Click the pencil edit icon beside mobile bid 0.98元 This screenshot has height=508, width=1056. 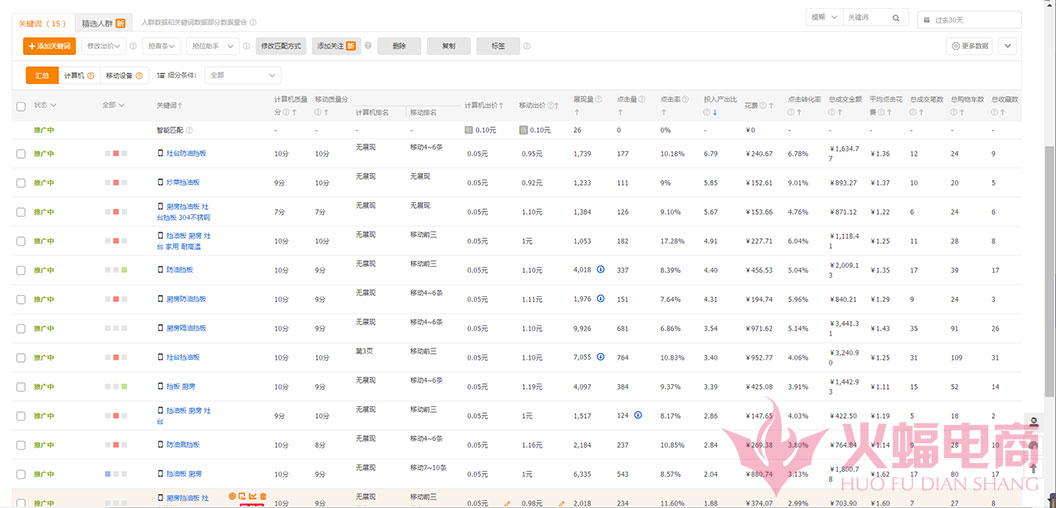(x=562, y=503)
